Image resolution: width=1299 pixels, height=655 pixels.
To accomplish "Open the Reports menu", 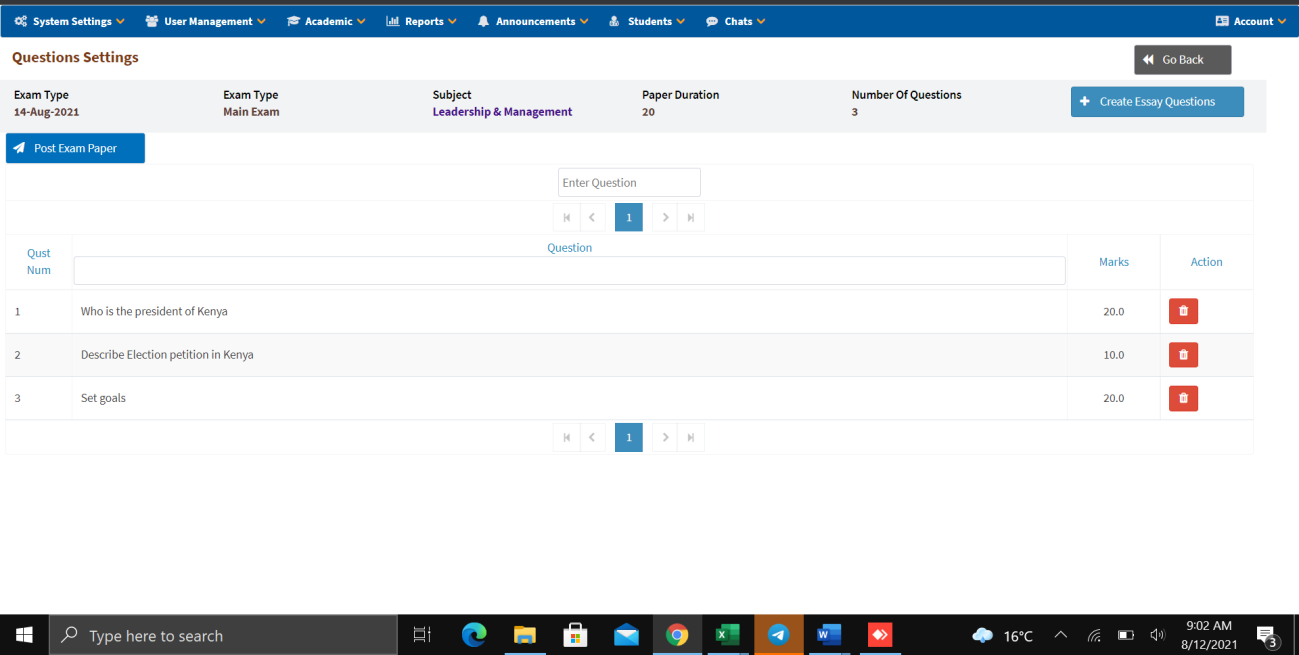I will point(421,21).
